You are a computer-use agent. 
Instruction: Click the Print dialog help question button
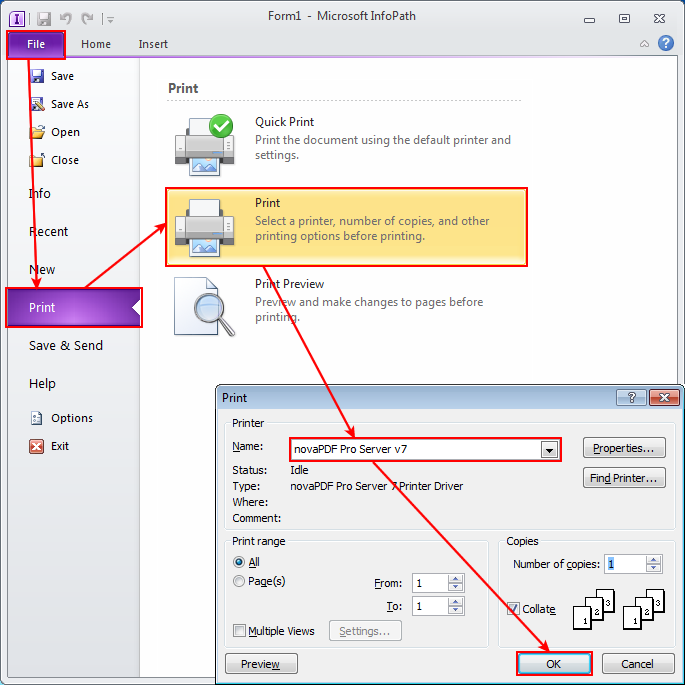(631, 398)
